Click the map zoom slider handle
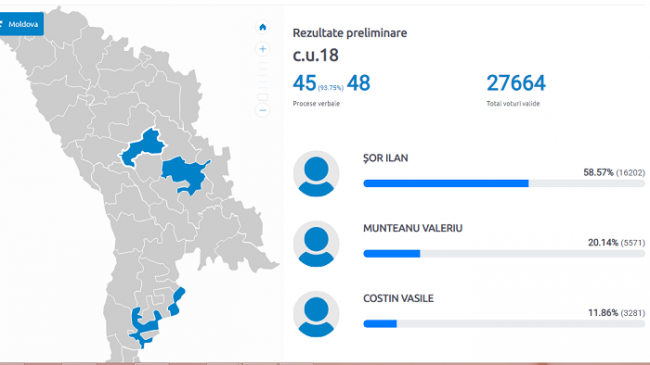This screenshot has width=650, height=365. tap(262, 97)
